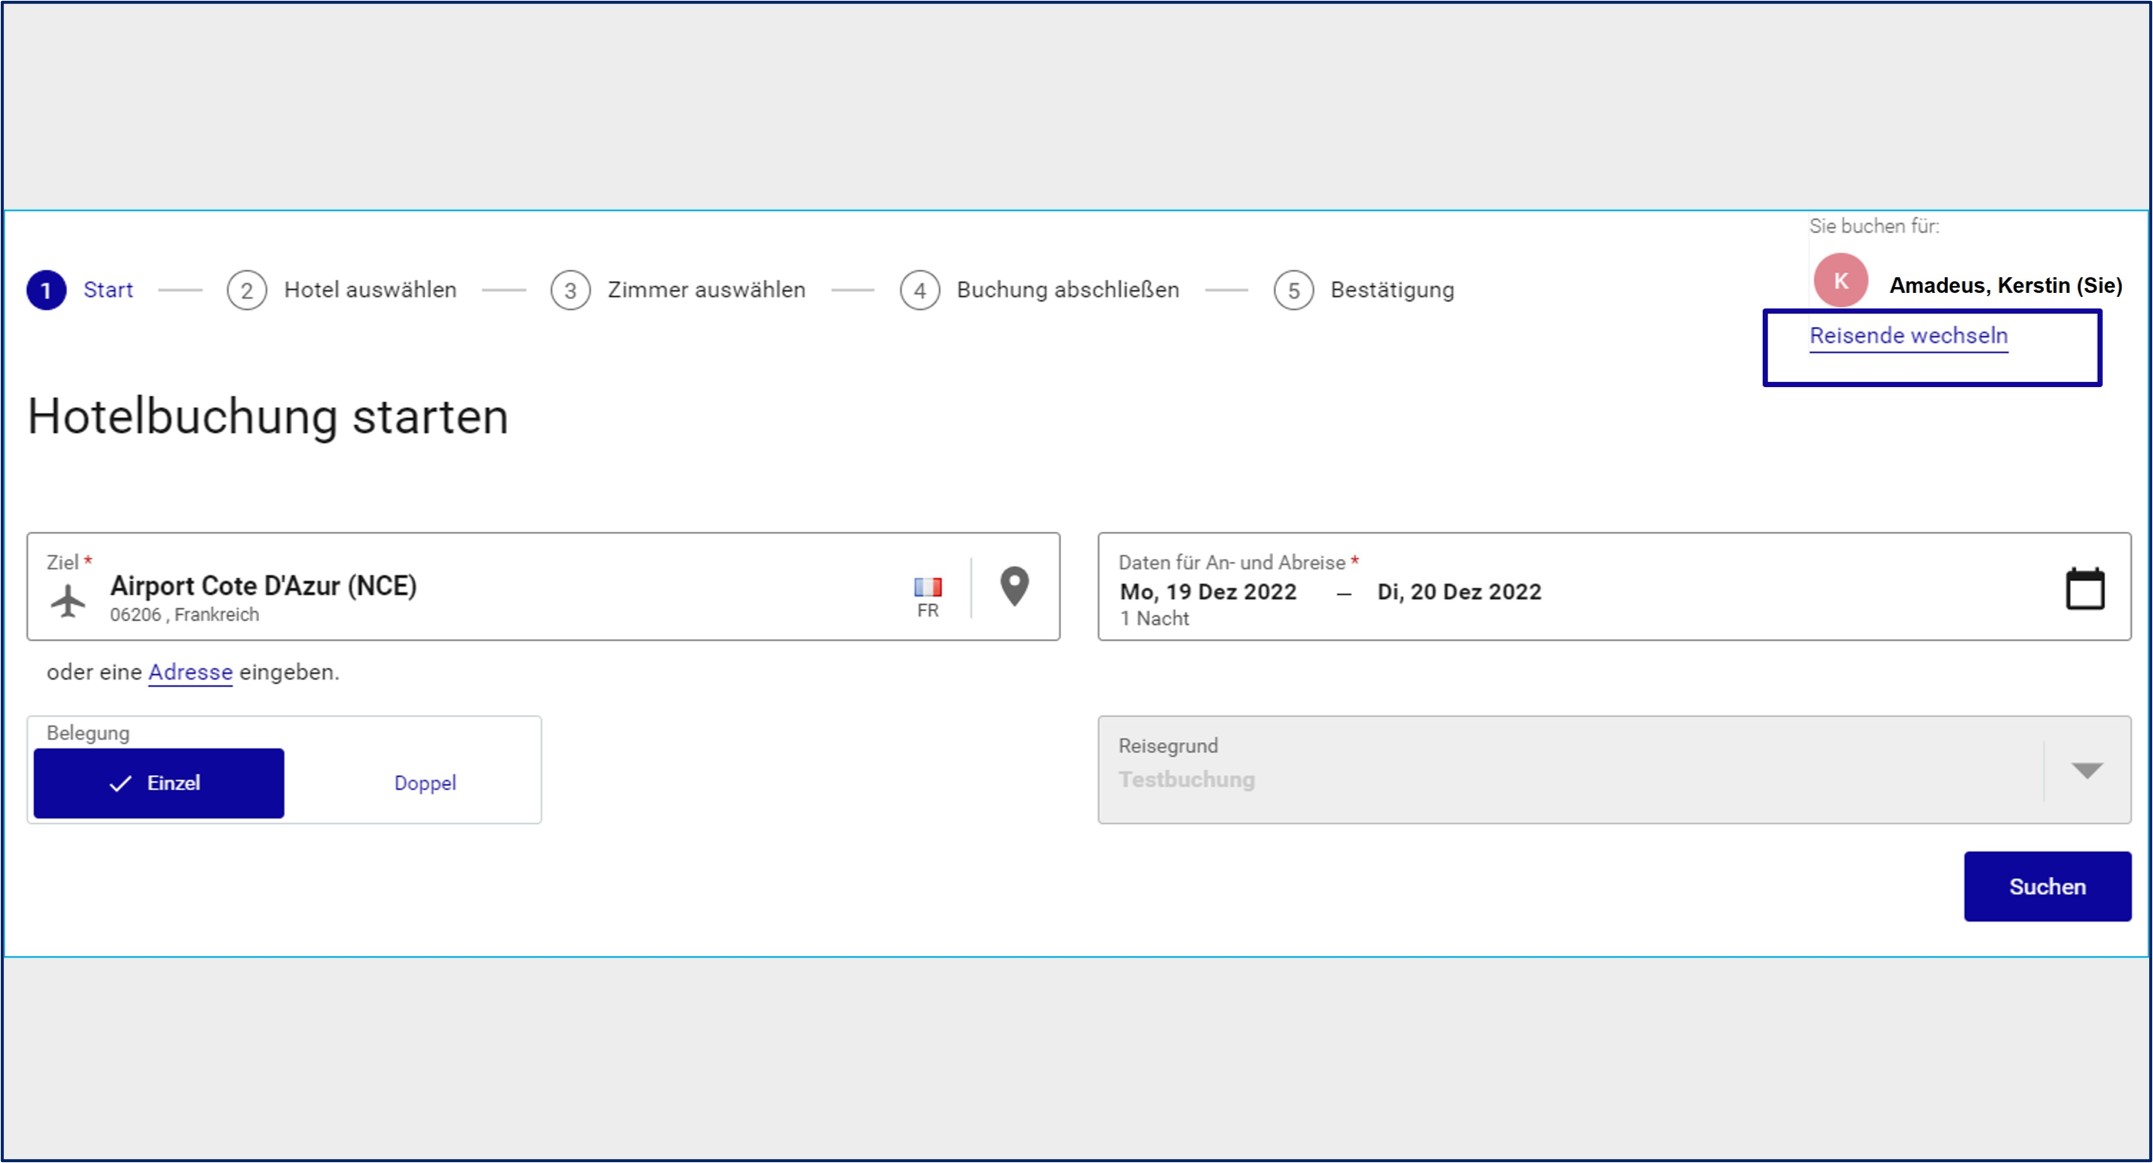Click arrival date Mo, 19 Dez 2022
The height and width of the screenshot is (1163, 2153).
pyautogui.click(x=1208, y=592)
